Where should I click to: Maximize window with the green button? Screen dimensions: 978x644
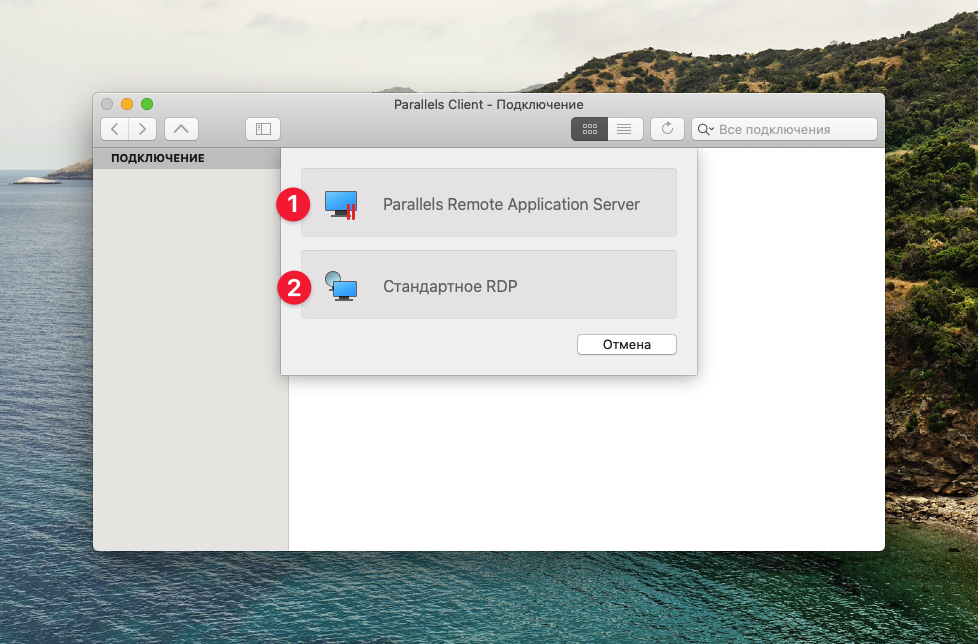point(147,104)
